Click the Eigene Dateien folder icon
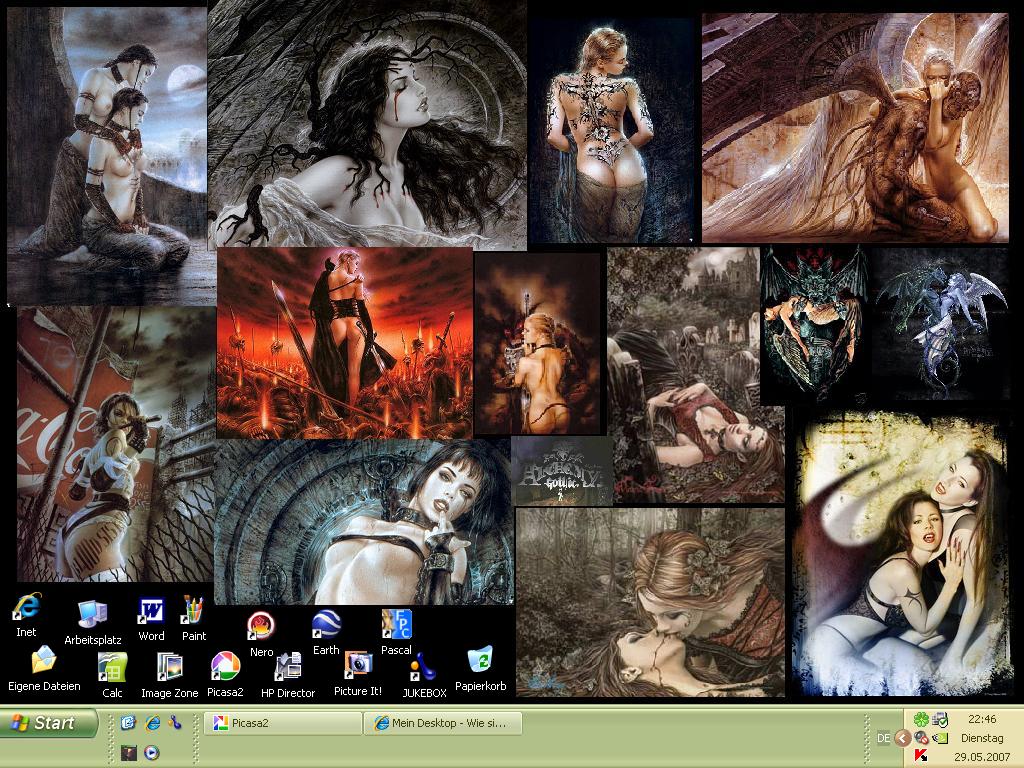The width and height of the screenshot is (1024, 768). click(x=44, y=662)
